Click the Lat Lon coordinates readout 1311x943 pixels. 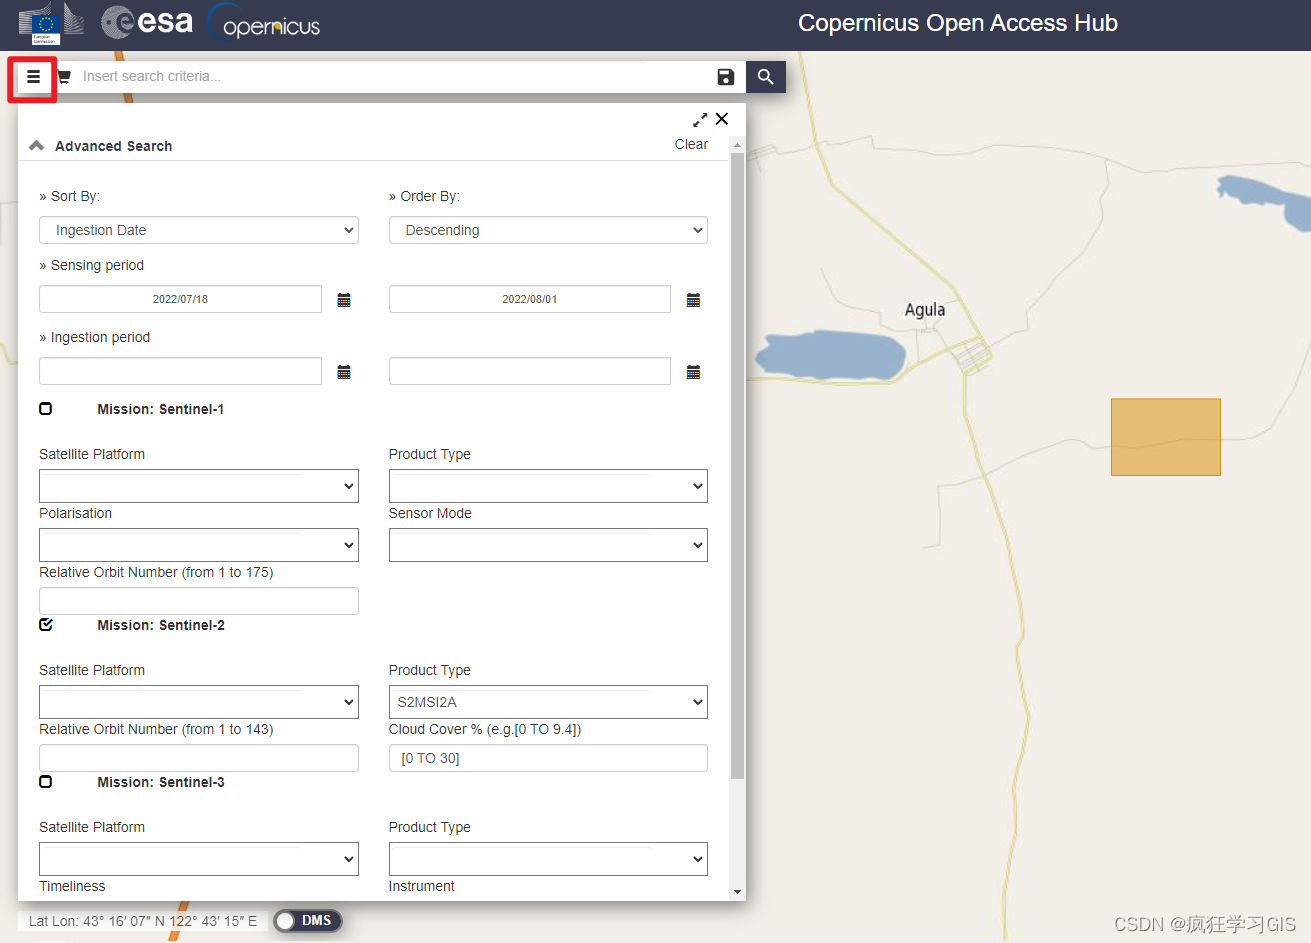point(143,921)
